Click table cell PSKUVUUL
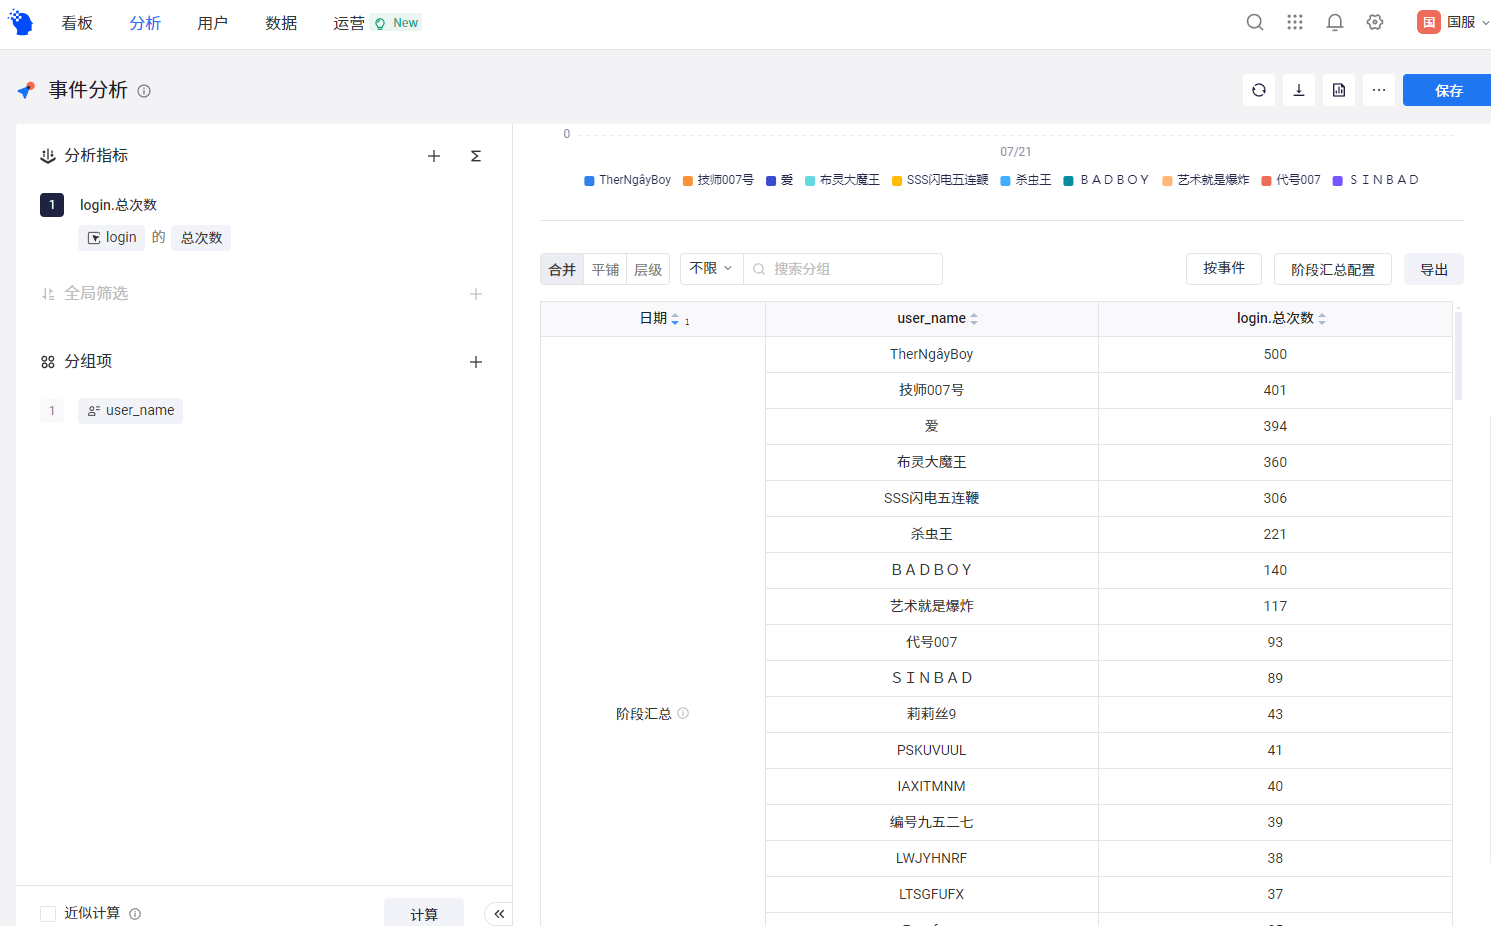1491x926 pixels. click(x=932, y=750)
